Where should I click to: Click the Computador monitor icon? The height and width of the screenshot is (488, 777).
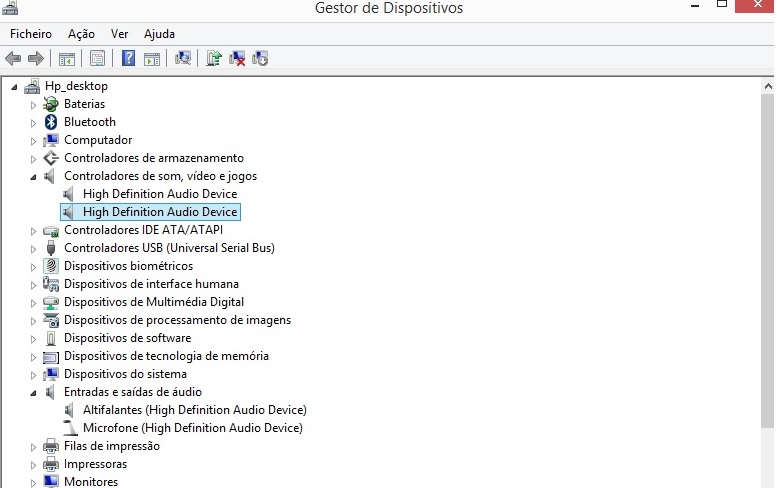point(51,140)
